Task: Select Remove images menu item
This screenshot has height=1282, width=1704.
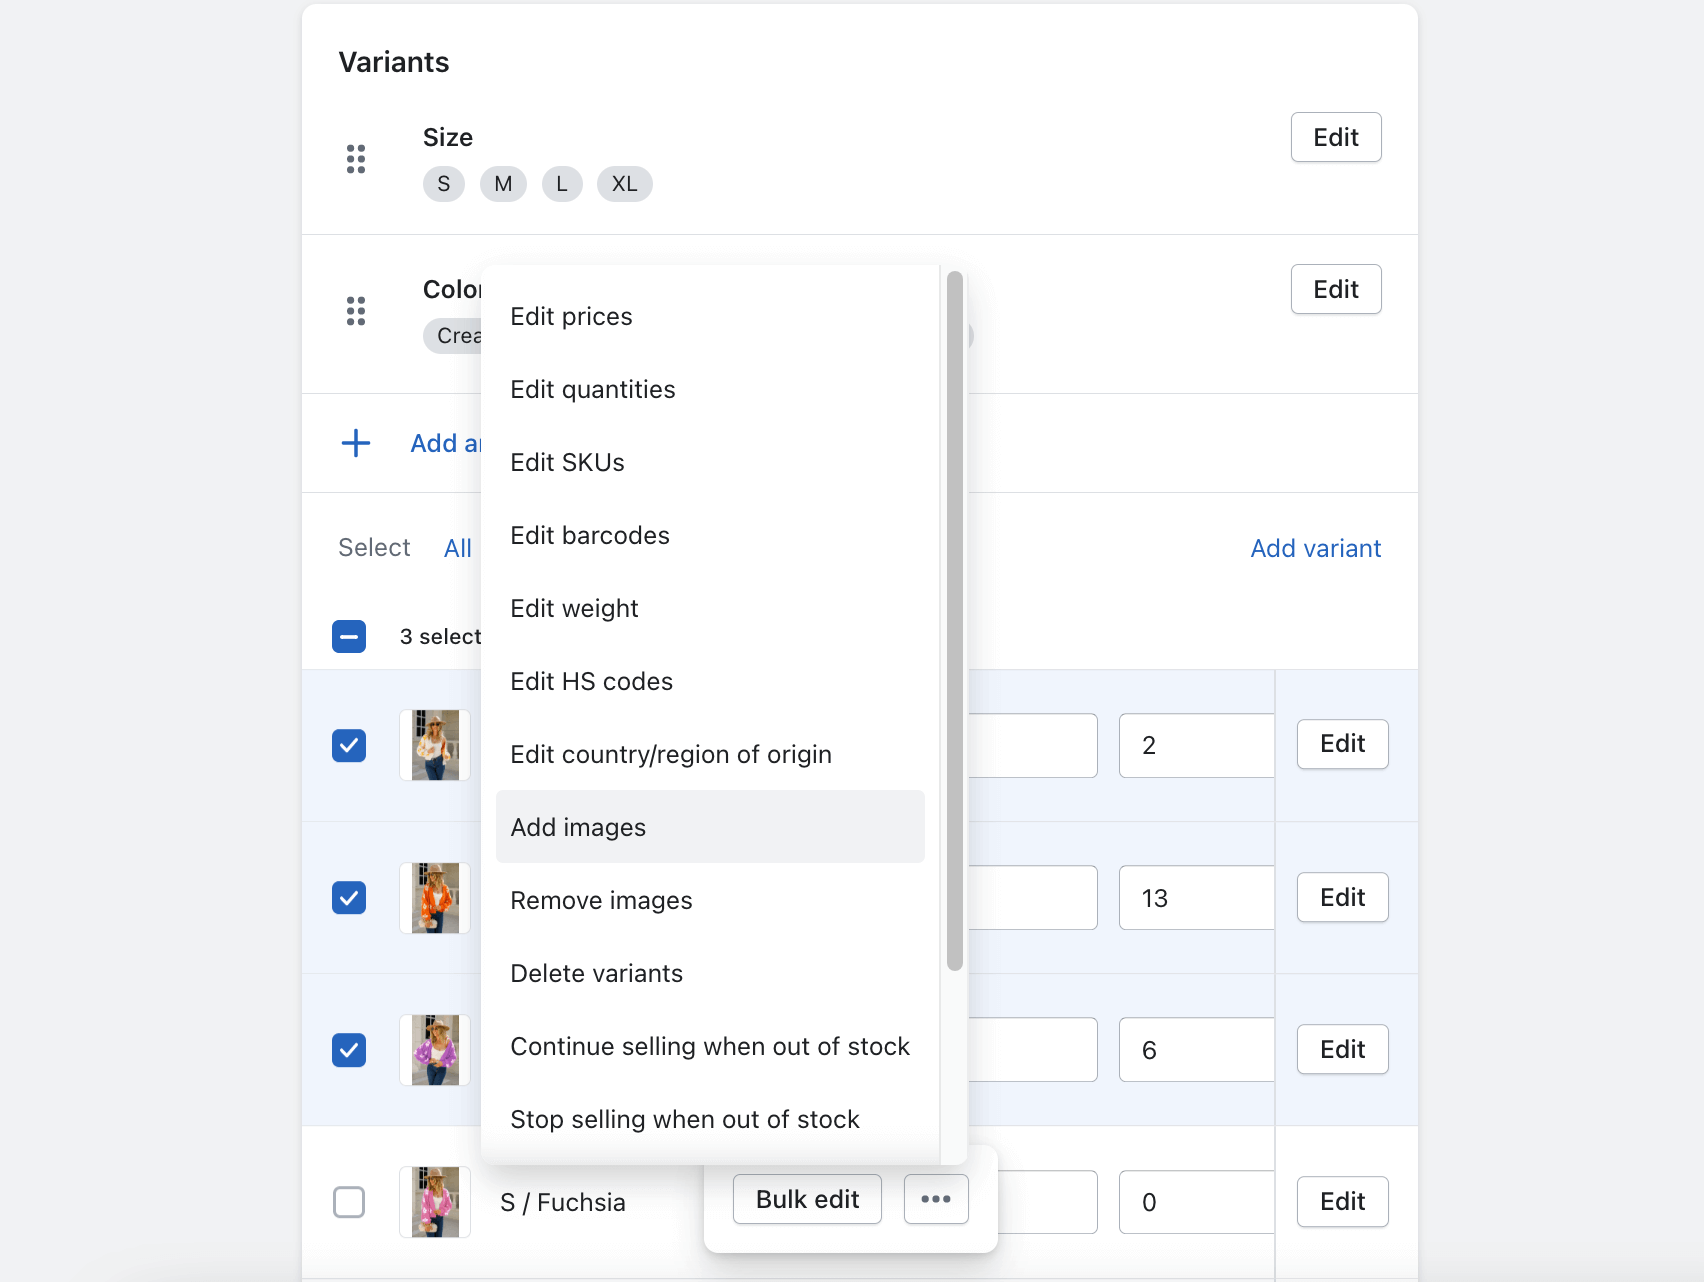Action: [x=710, y=900]
